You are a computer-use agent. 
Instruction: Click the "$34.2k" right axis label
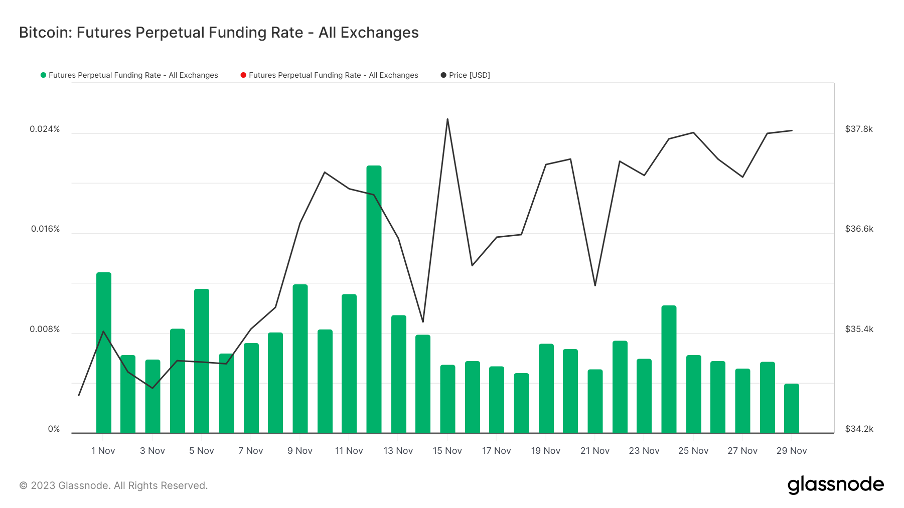[859, 430]
